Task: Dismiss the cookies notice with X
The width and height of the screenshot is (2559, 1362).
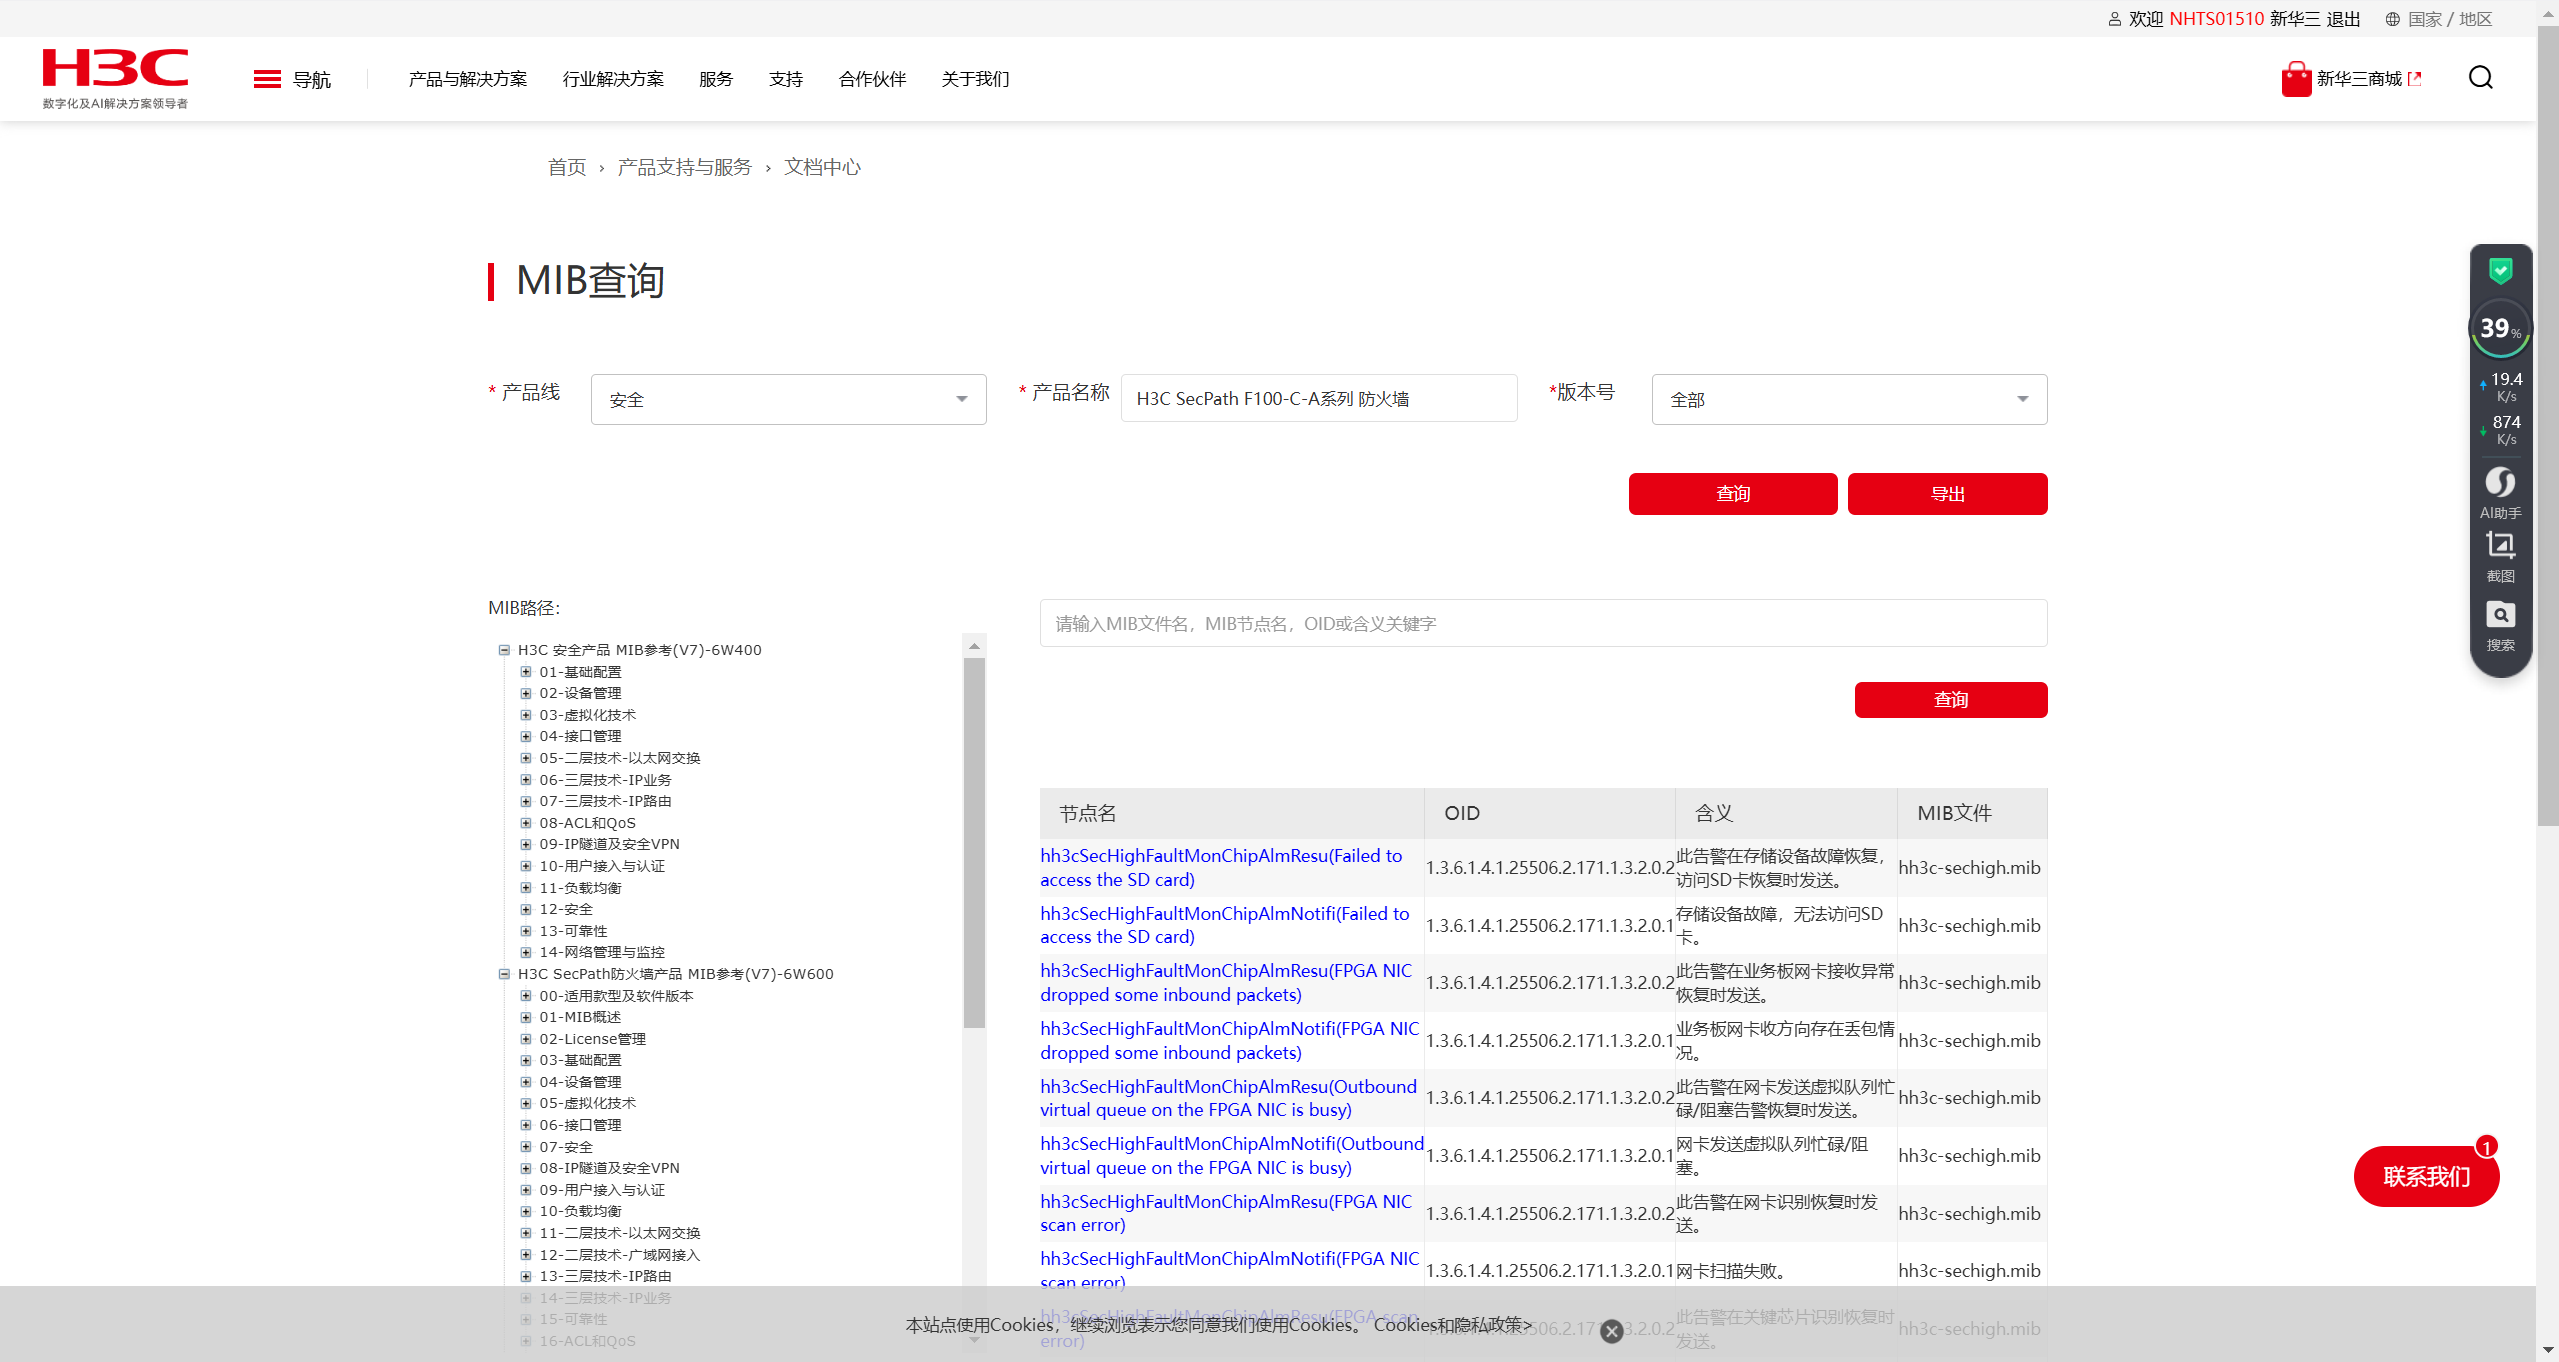Action: click(1611, 1331)
